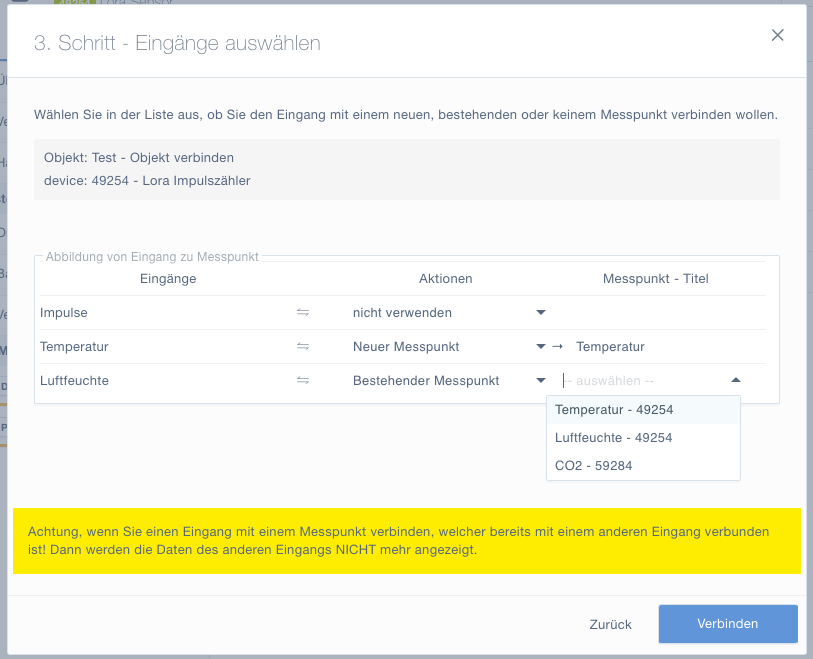Screen dimensions: 813x659
Task: Click the swap arrows icon beside Impulse
Action: 303,313
